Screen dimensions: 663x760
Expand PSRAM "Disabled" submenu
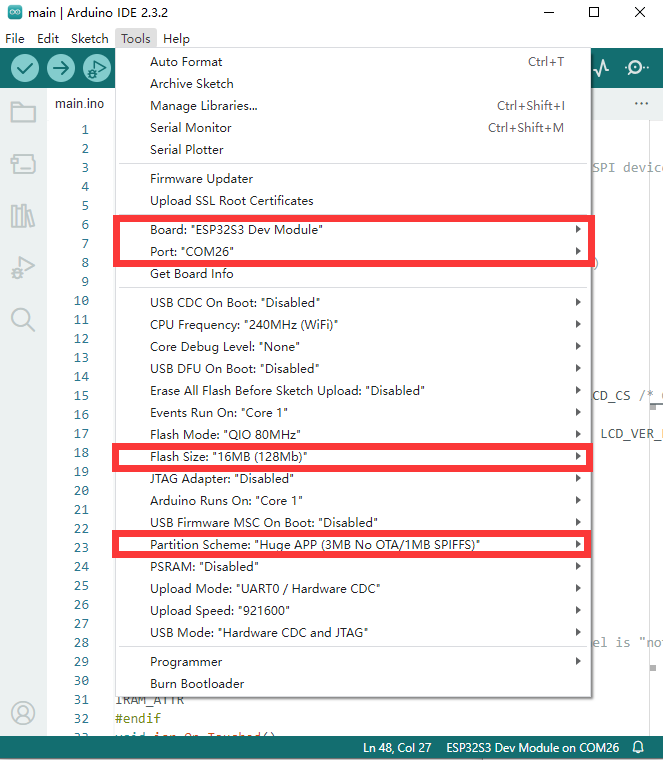pyautogui.click(x=353, y=566)
